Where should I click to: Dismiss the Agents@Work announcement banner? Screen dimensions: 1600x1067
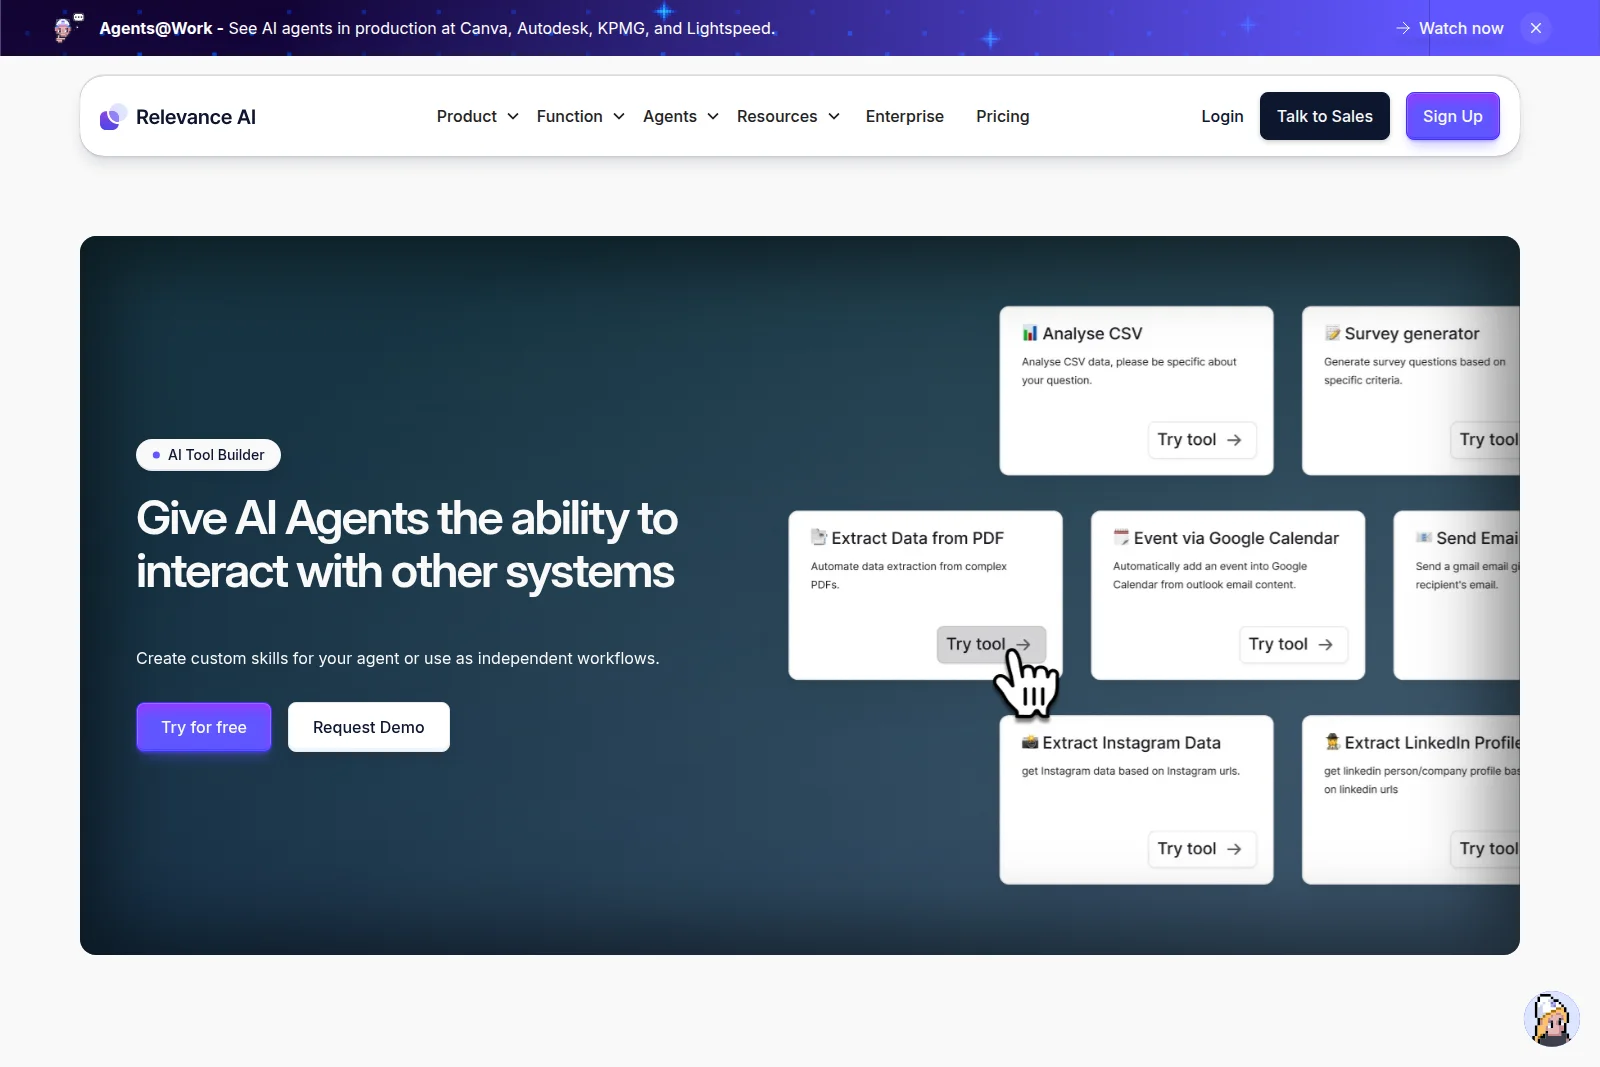pyautogui.click(x=1535, y=28)
